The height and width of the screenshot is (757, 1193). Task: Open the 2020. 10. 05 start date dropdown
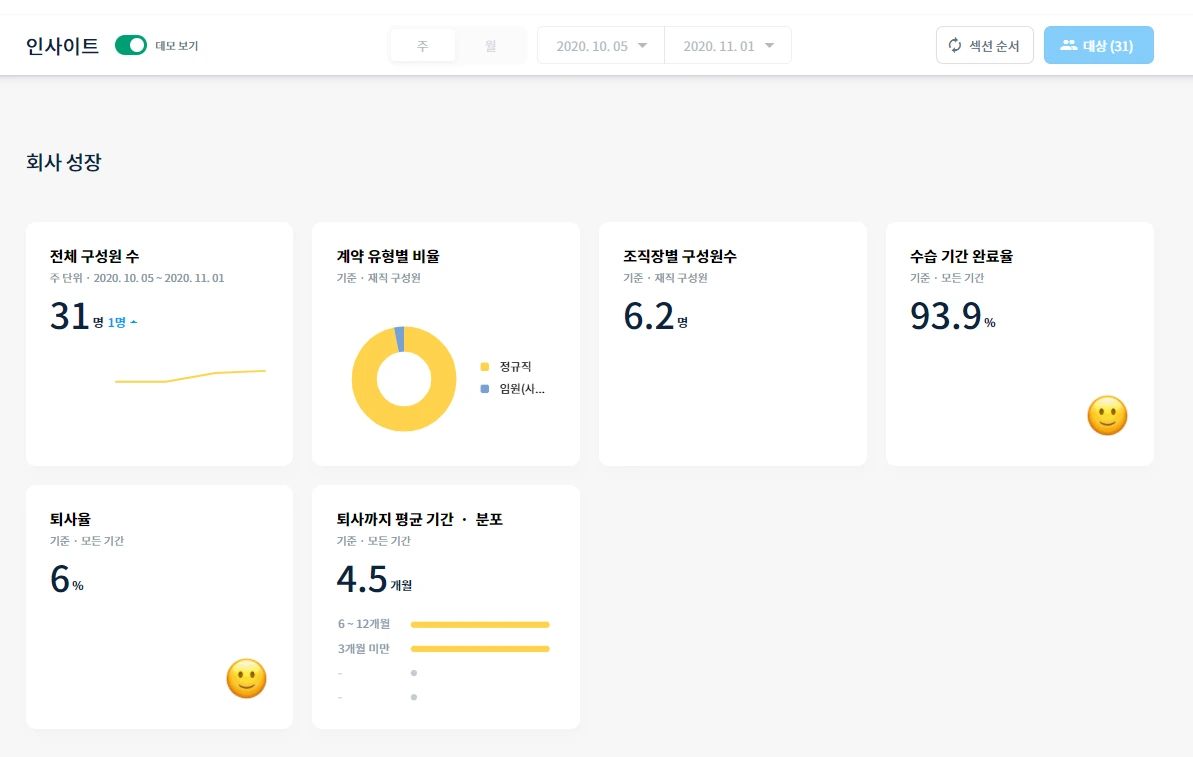click(601, 46)
